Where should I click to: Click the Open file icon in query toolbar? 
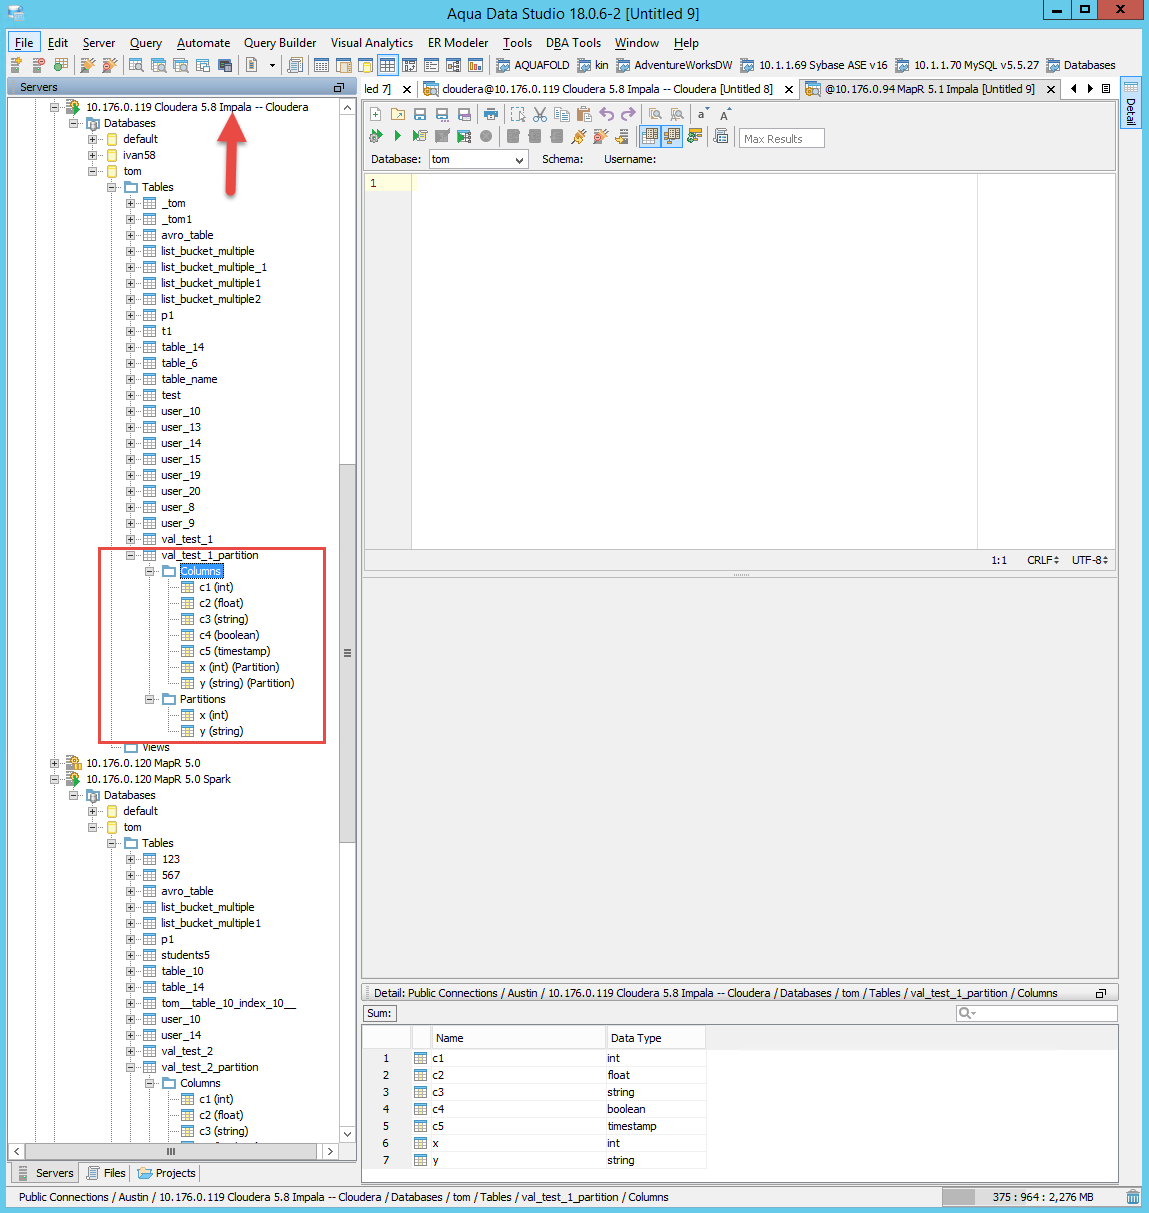coord(398,115)
